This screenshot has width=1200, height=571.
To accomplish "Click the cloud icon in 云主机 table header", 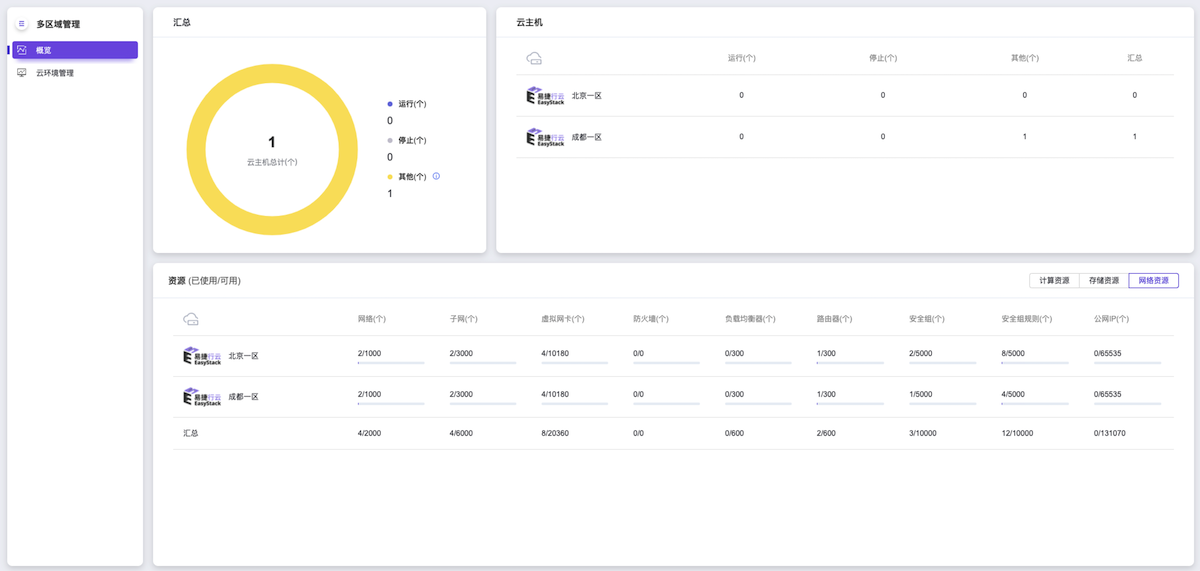I will [534, 58].
